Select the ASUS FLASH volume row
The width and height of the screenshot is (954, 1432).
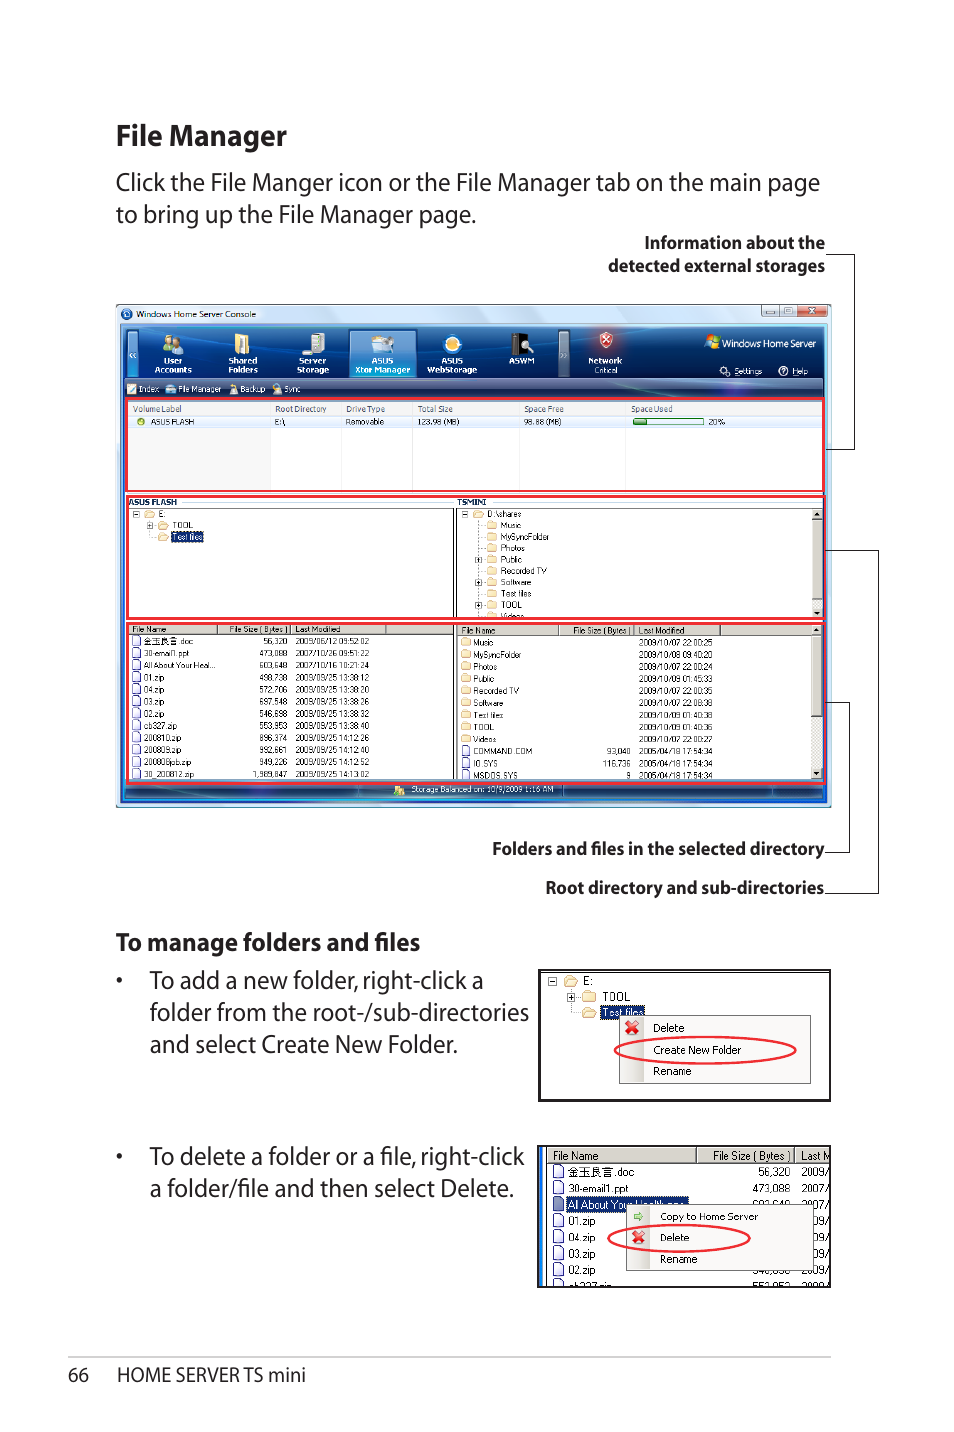[475, 422]
